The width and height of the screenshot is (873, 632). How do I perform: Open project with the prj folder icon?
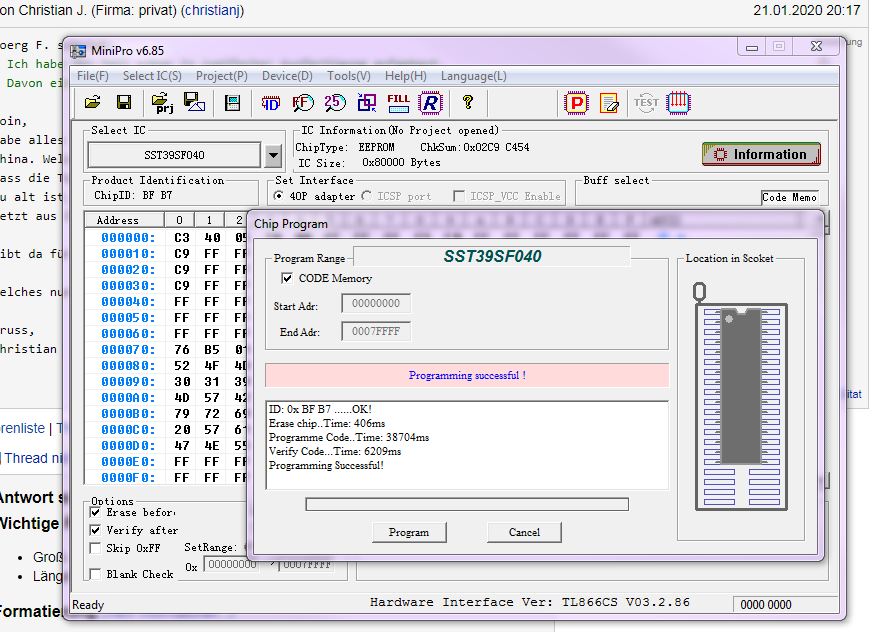(x=163, y=103)
